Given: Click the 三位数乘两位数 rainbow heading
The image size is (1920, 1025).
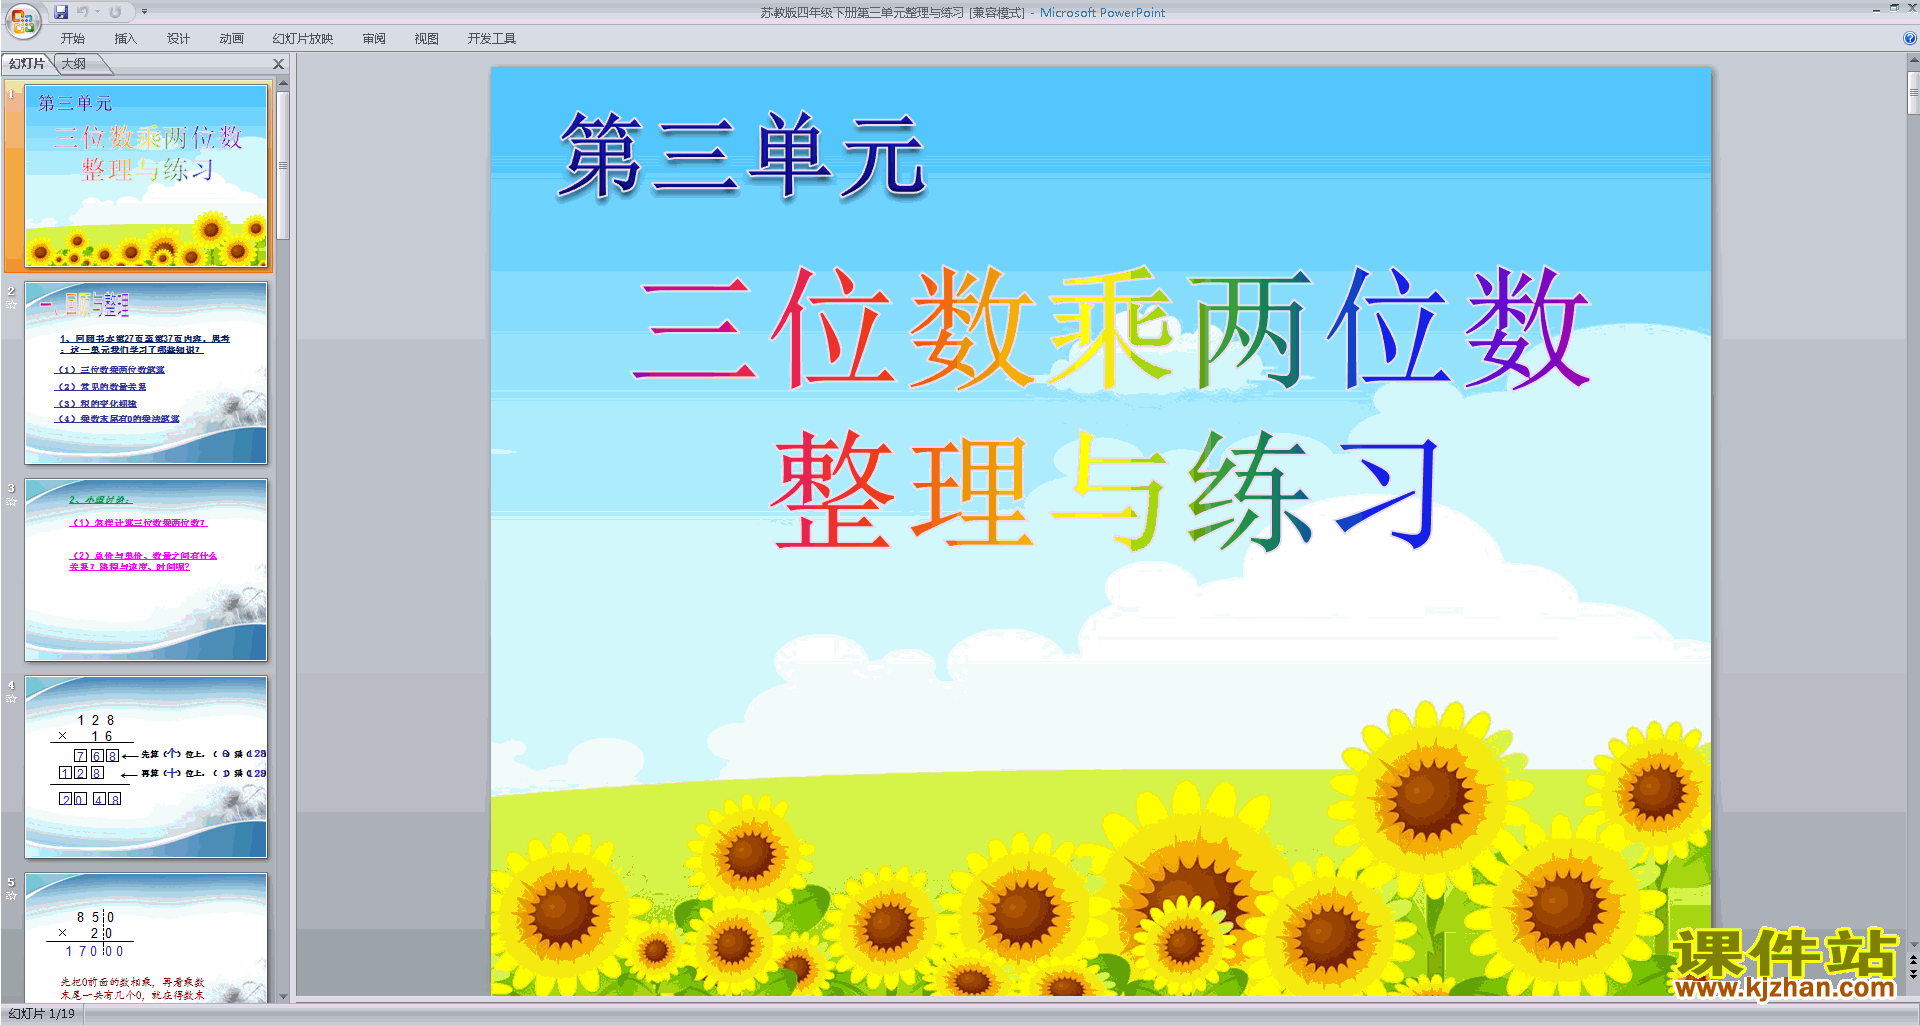Looking at the screenshot, I should [x=1111, y=328].
